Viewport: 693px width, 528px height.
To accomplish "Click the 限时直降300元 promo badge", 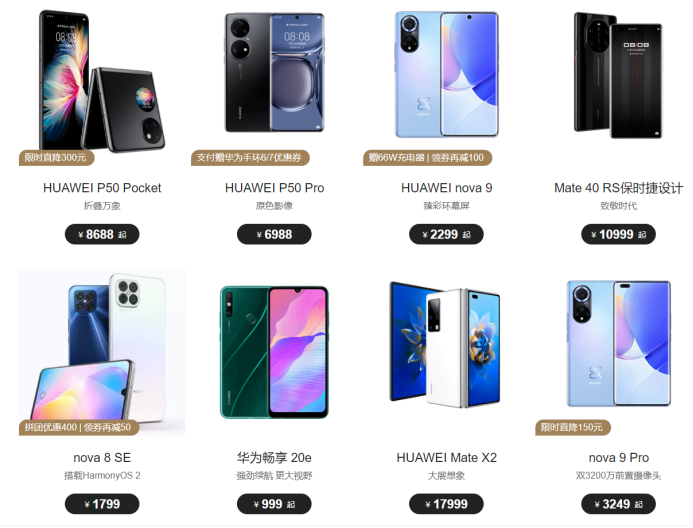I will [x=57, y=158].
